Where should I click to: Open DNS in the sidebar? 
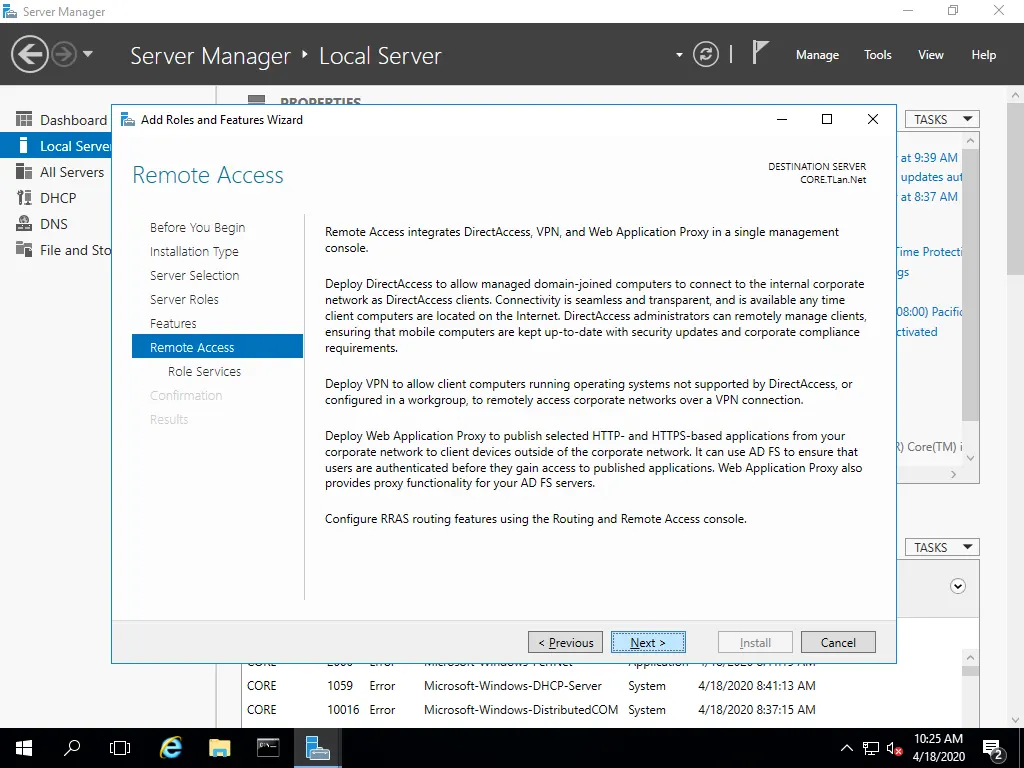(x=56, y=224)
